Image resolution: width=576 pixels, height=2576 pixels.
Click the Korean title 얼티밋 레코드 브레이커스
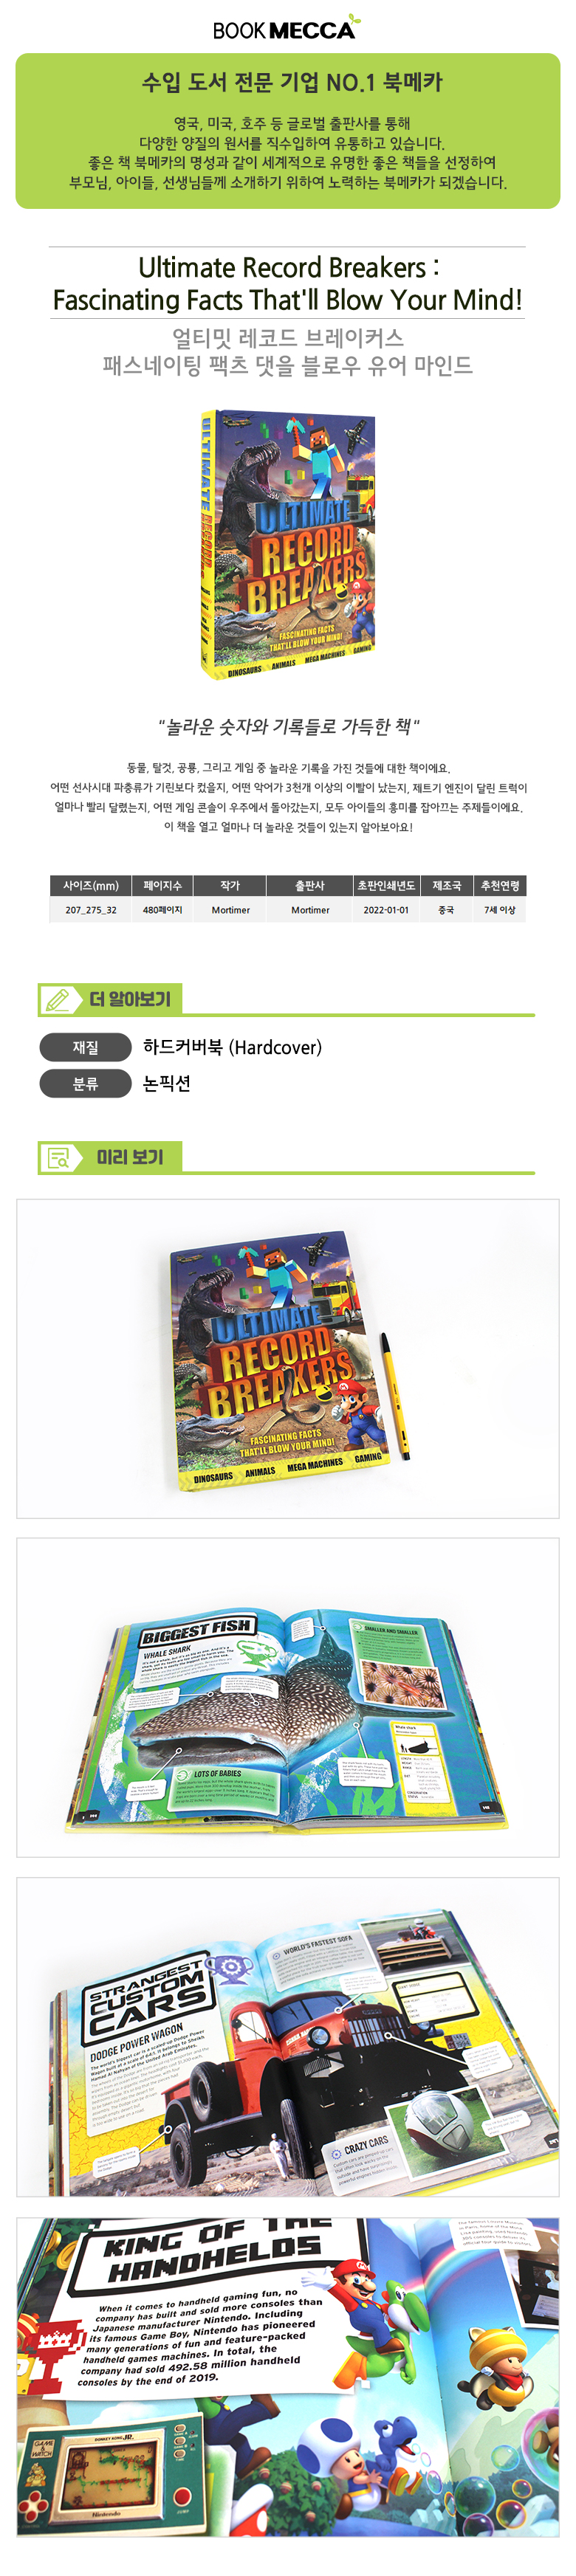pos(288,337)
